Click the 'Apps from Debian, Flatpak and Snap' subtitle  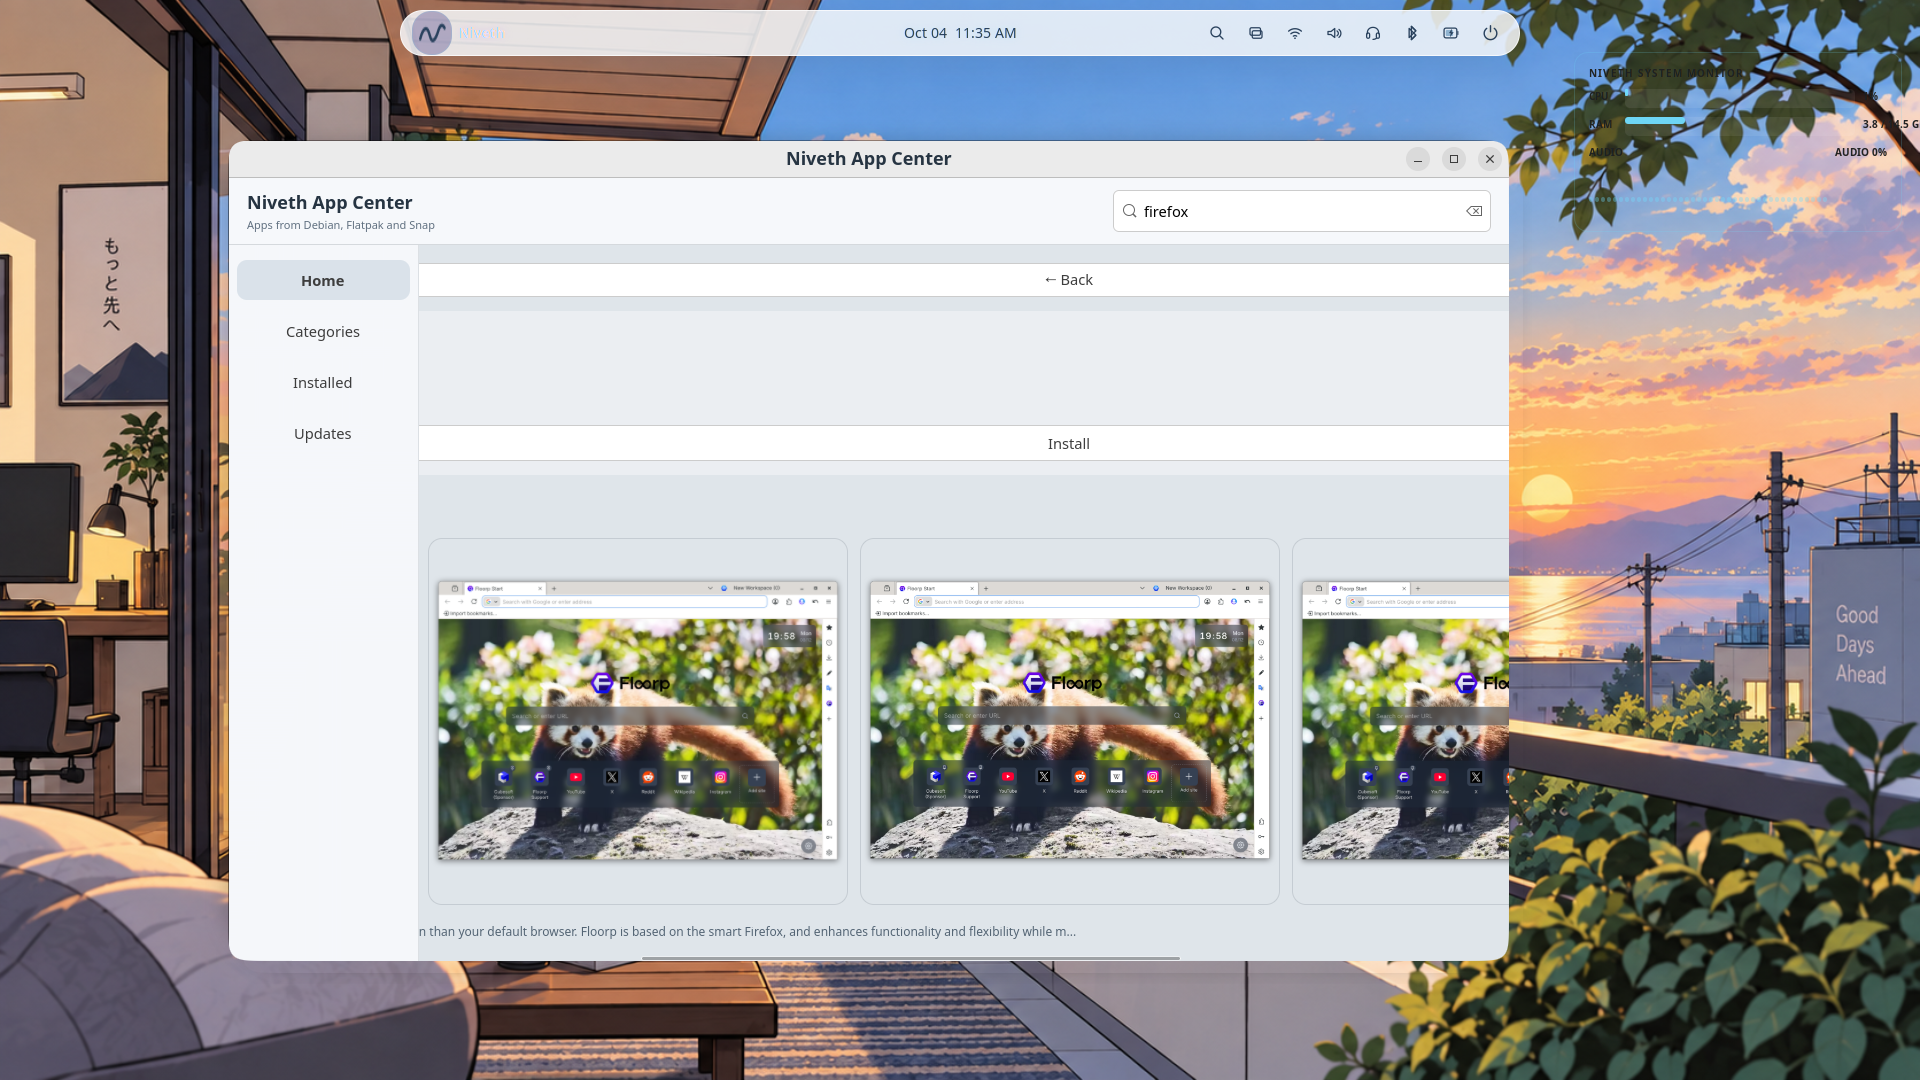point(341,225)
